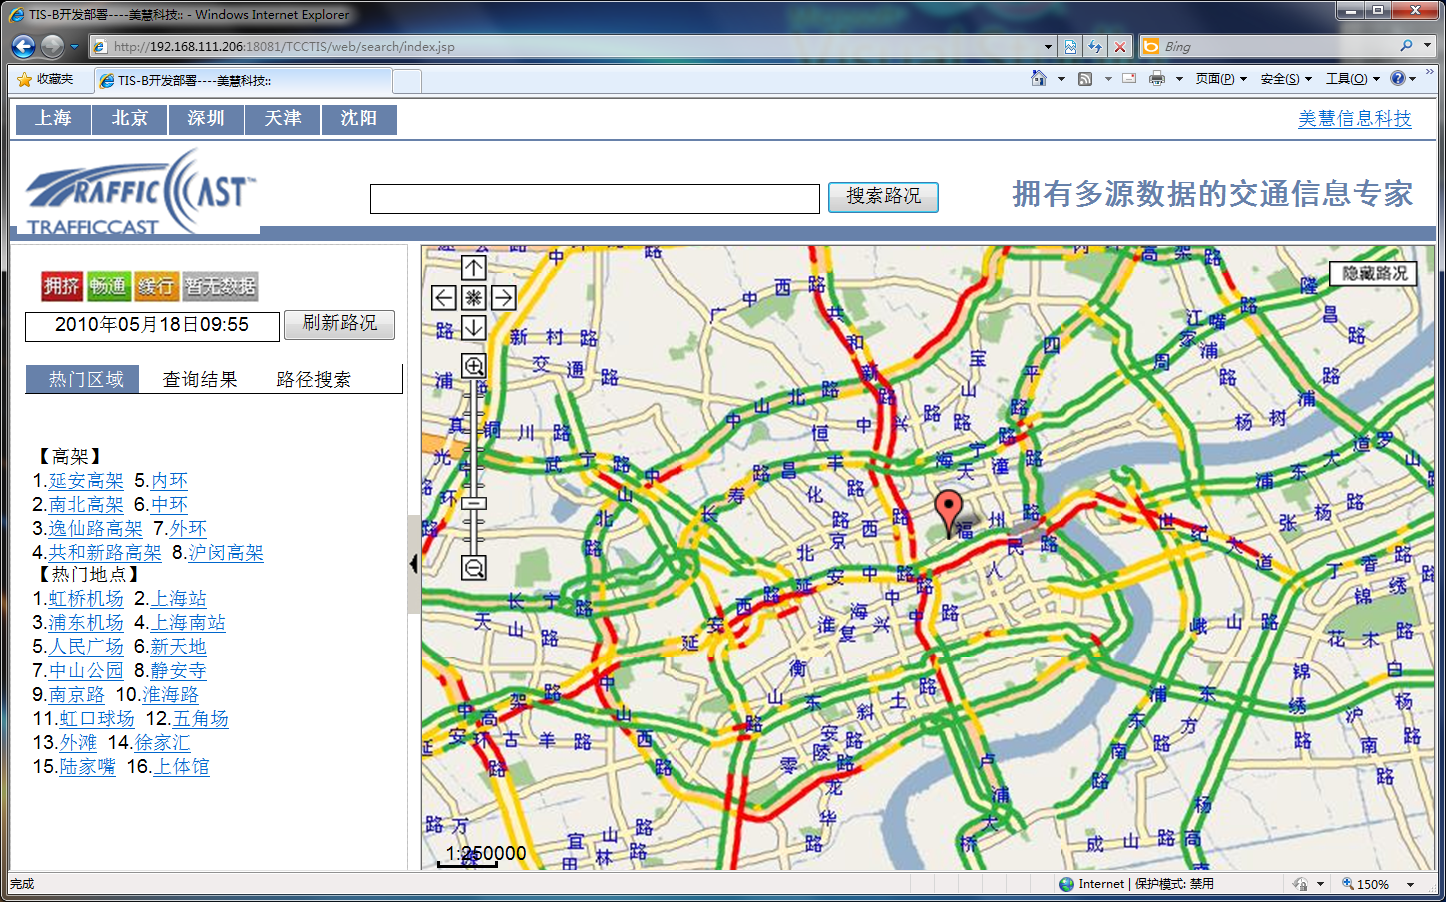Click the 刷新路况 refresh traffic button

pyautogui.click(x=340, y=324)
